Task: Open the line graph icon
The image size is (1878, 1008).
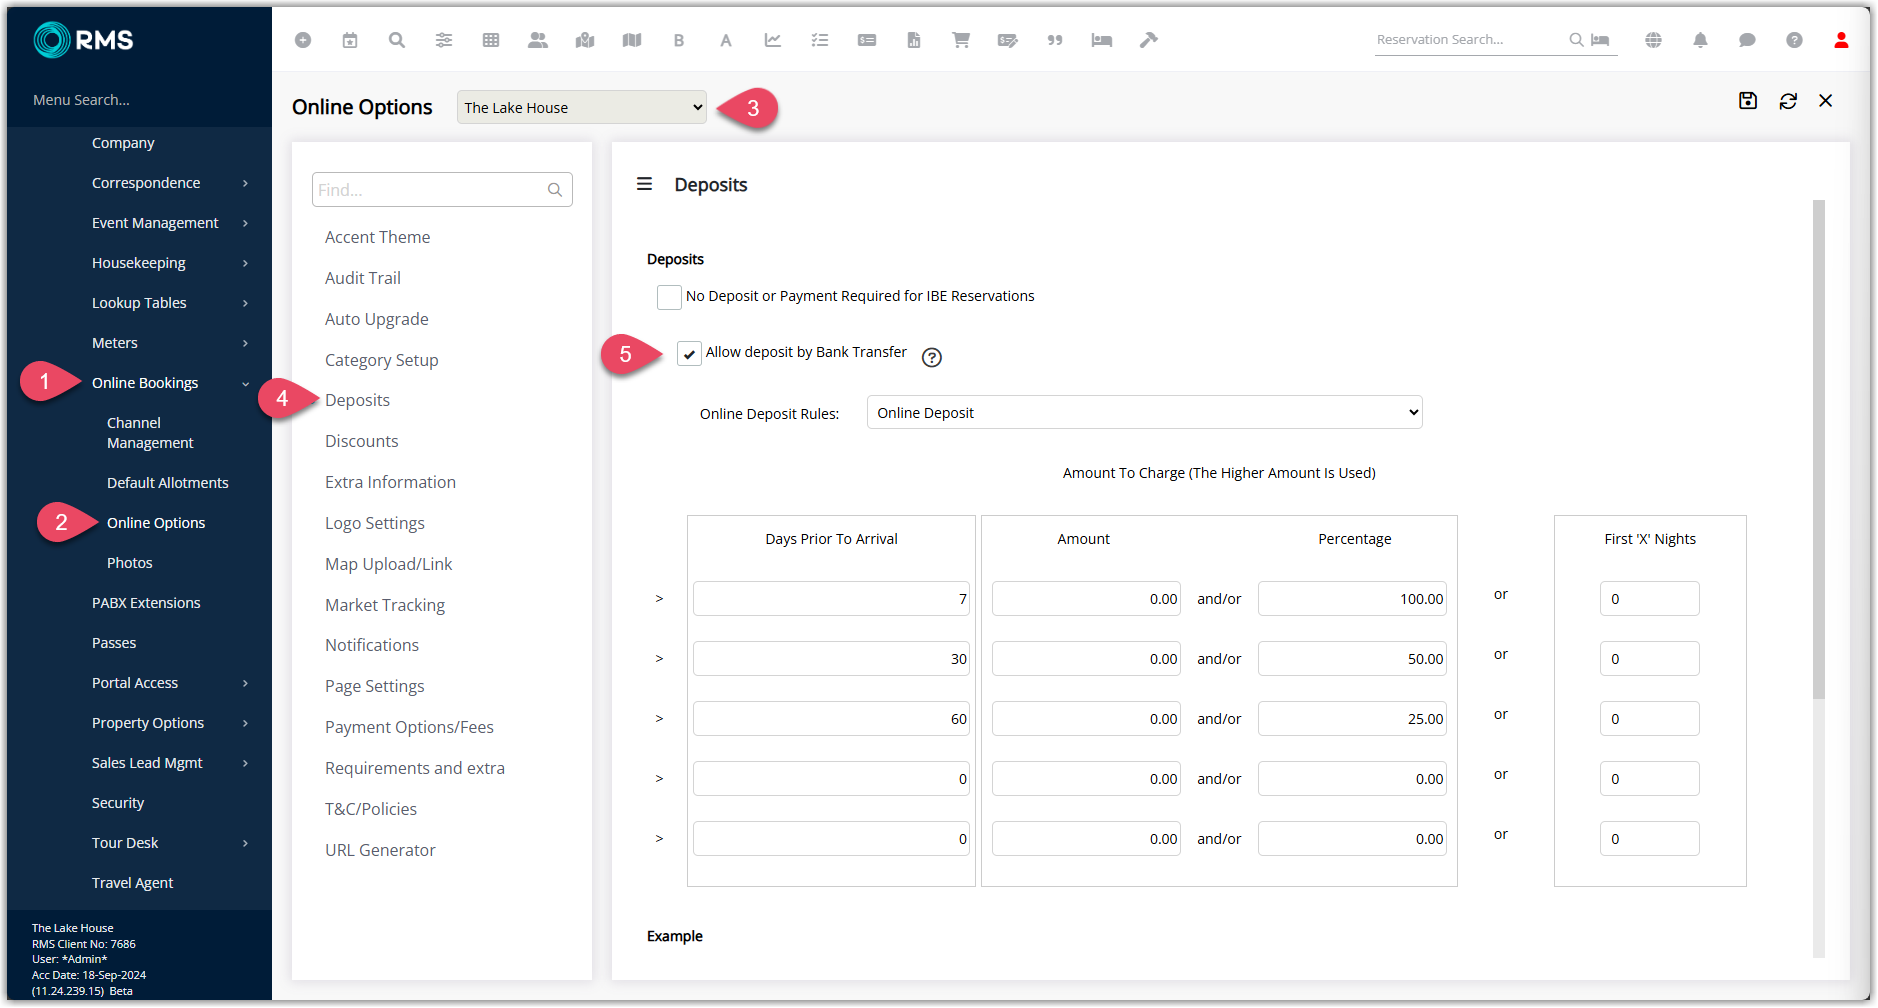Action: (x=773, y=40)
